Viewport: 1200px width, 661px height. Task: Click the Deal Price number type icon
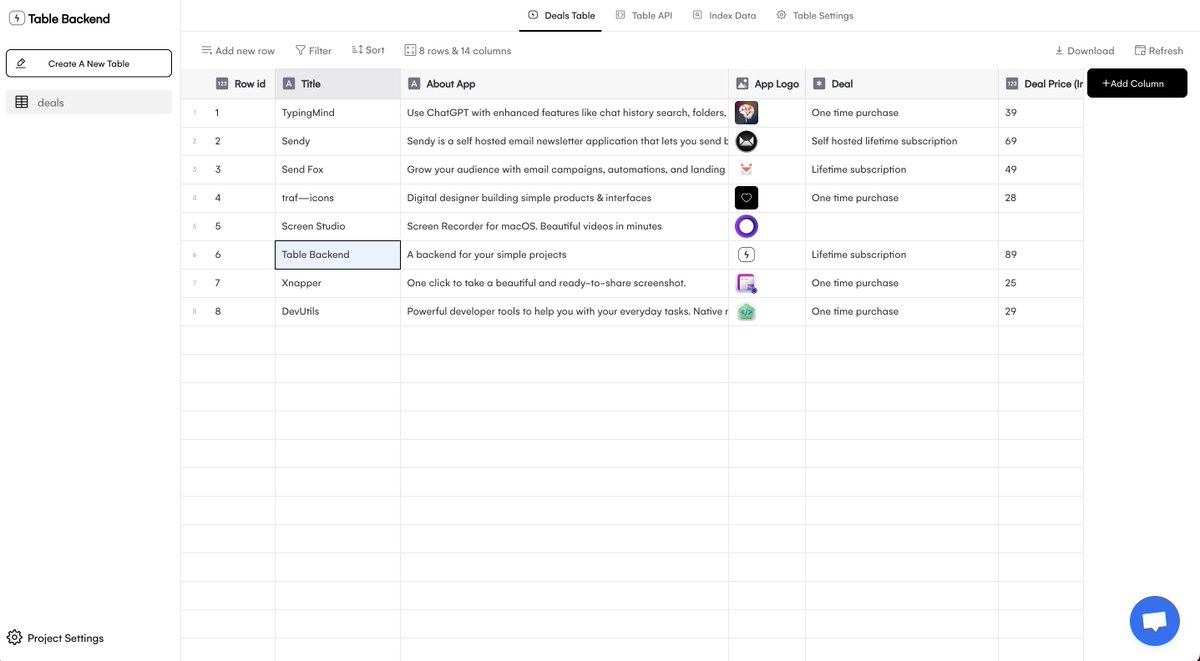(1012, 84)
